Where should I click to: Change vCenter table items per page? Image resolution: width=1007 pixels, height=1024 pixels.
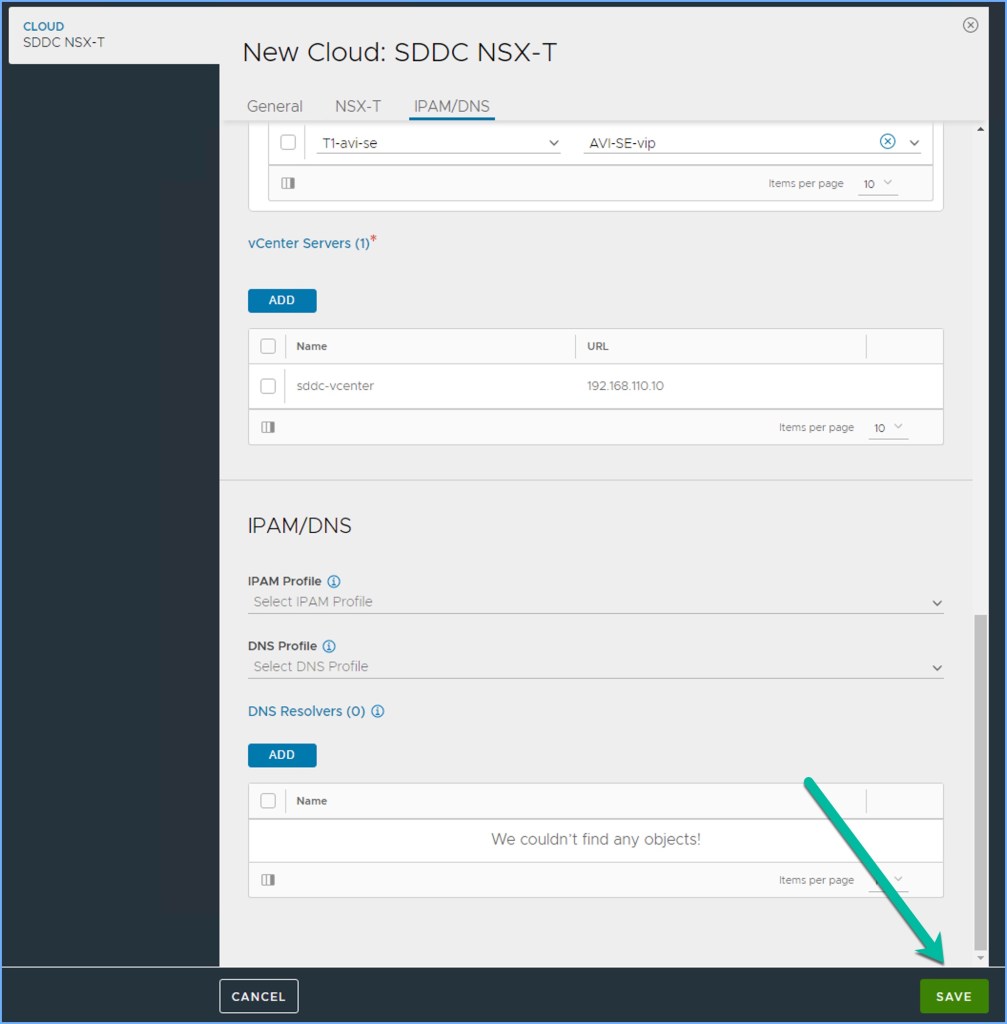pos(887,428)
